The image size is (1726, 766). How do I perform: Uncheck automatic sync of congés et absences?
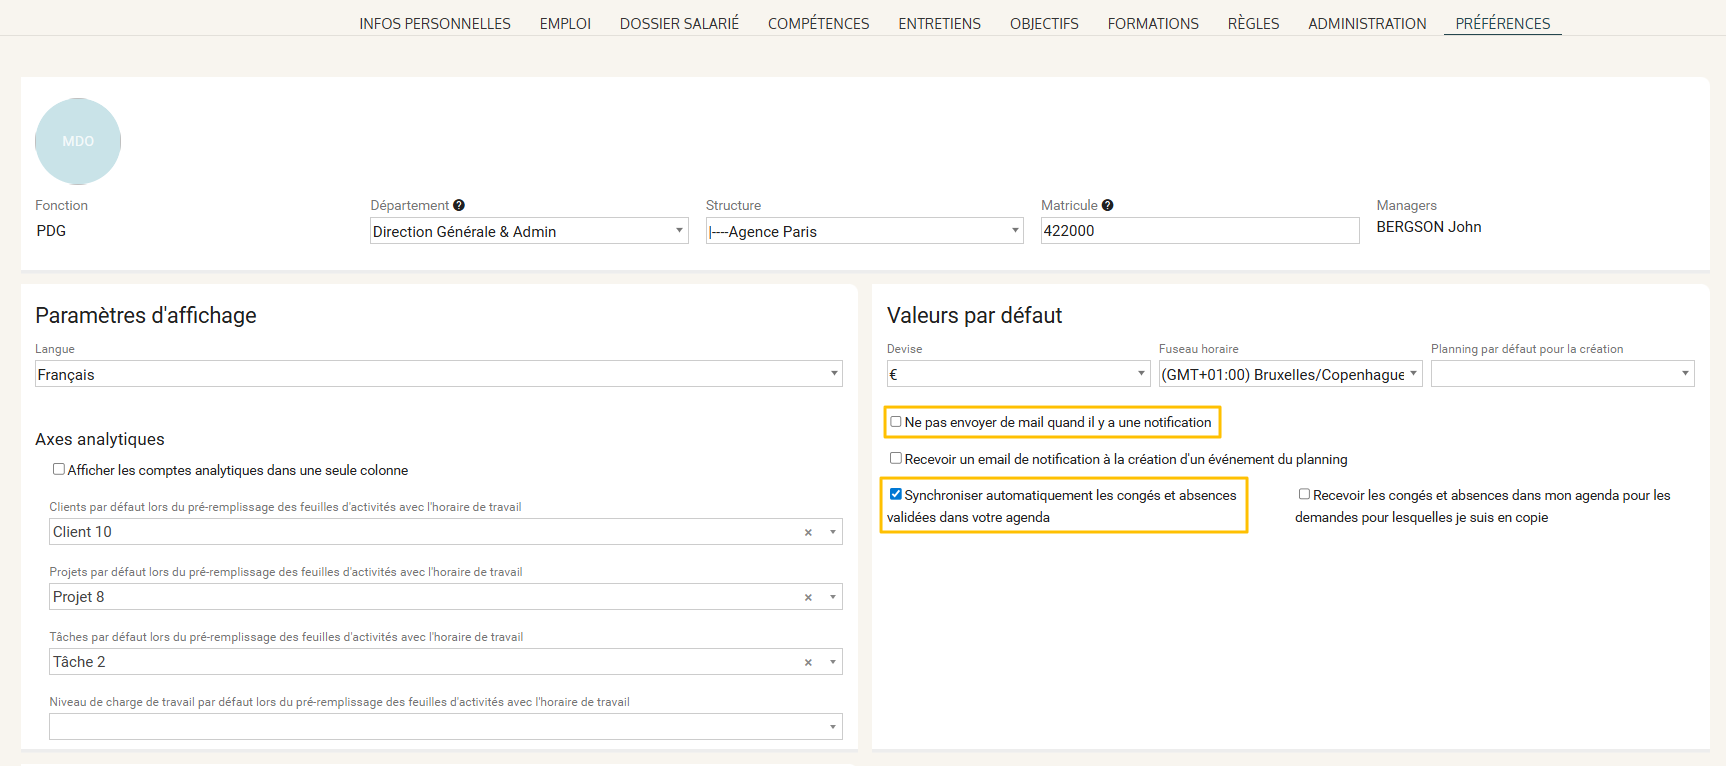click(x=896, y=494)
